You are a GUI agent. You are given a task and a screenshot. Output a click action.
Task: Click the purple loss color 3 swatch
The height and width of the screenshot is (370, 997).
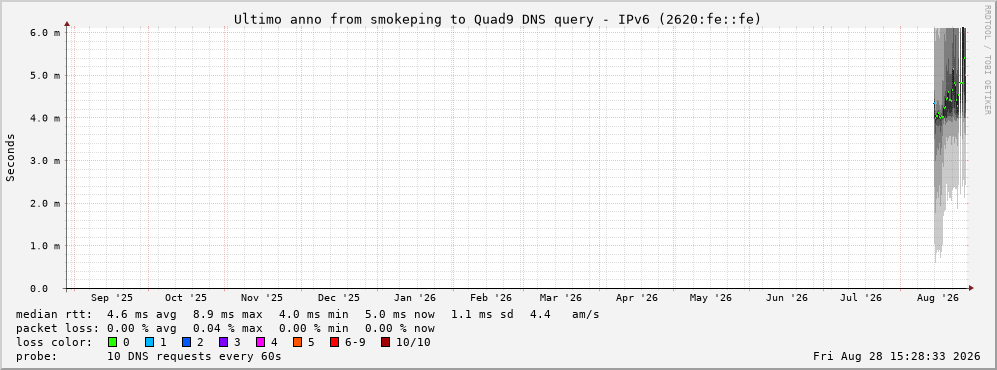(x=223, y=342)
